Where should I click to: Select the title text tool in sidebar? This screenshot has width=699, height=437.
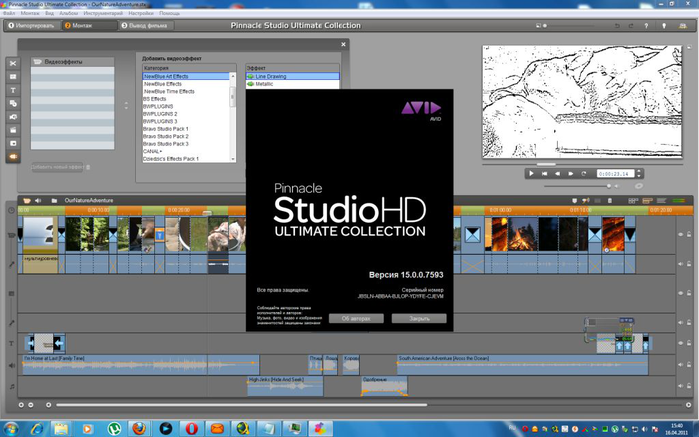pyautogui.click(x=13, y=89)
